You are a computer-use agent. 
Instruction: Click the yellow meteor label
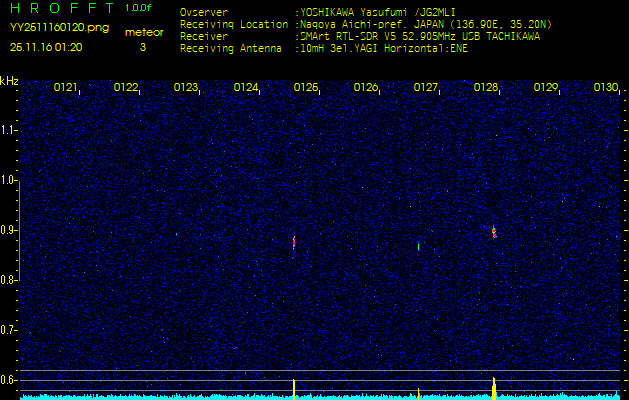(x=143, y=32)
